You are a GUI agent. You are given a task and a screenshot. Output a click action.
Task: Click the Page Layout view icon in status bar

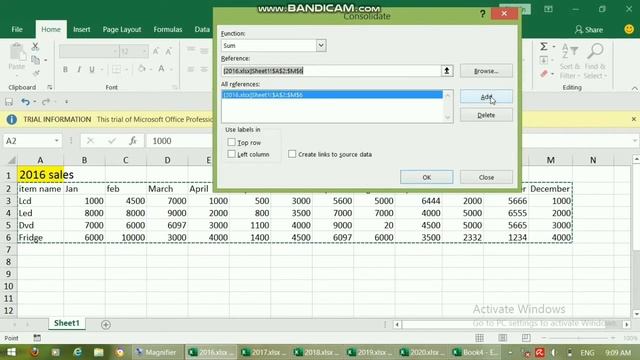pos(503,338)
